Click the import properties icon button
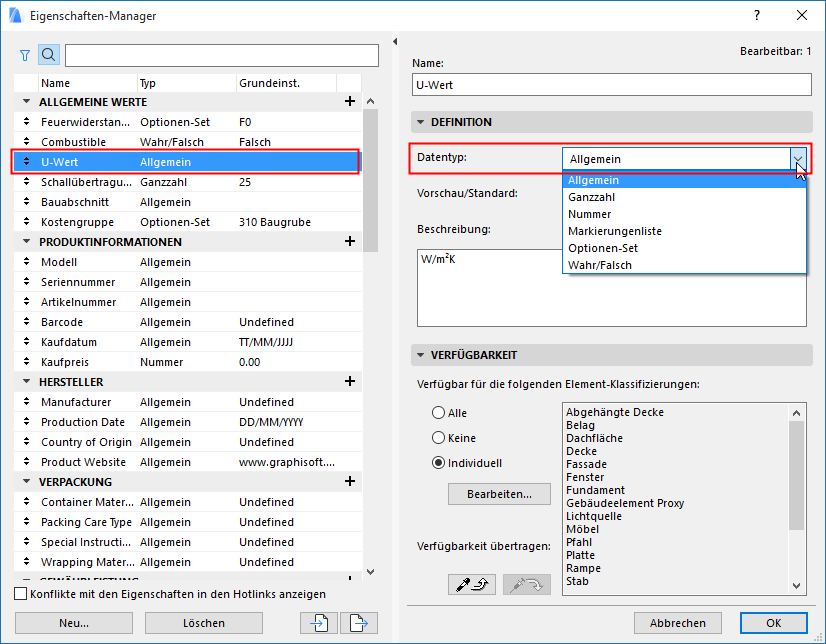This screenshot has width=826, height=644. (x=319, y=623)
